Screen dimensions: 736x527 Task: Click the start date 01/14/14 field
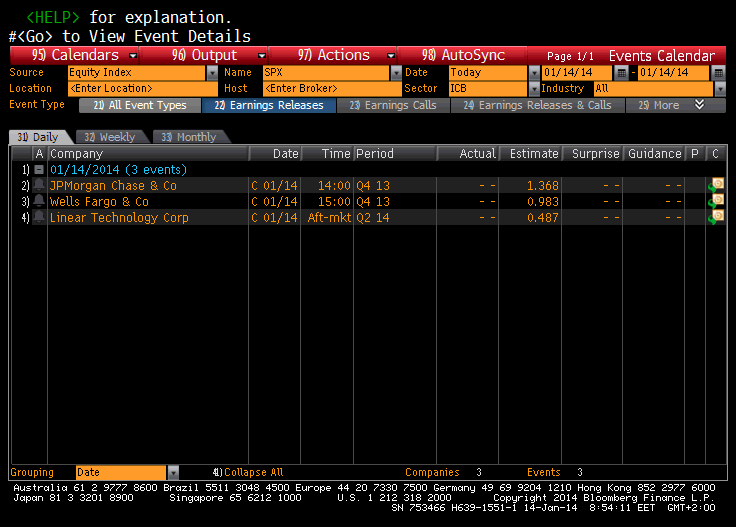coord(577,72)
